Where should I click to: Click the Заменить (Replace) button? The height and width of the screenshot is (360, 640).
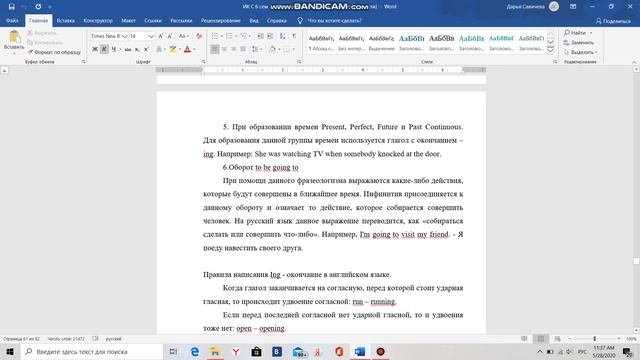[x=579, y=42]
